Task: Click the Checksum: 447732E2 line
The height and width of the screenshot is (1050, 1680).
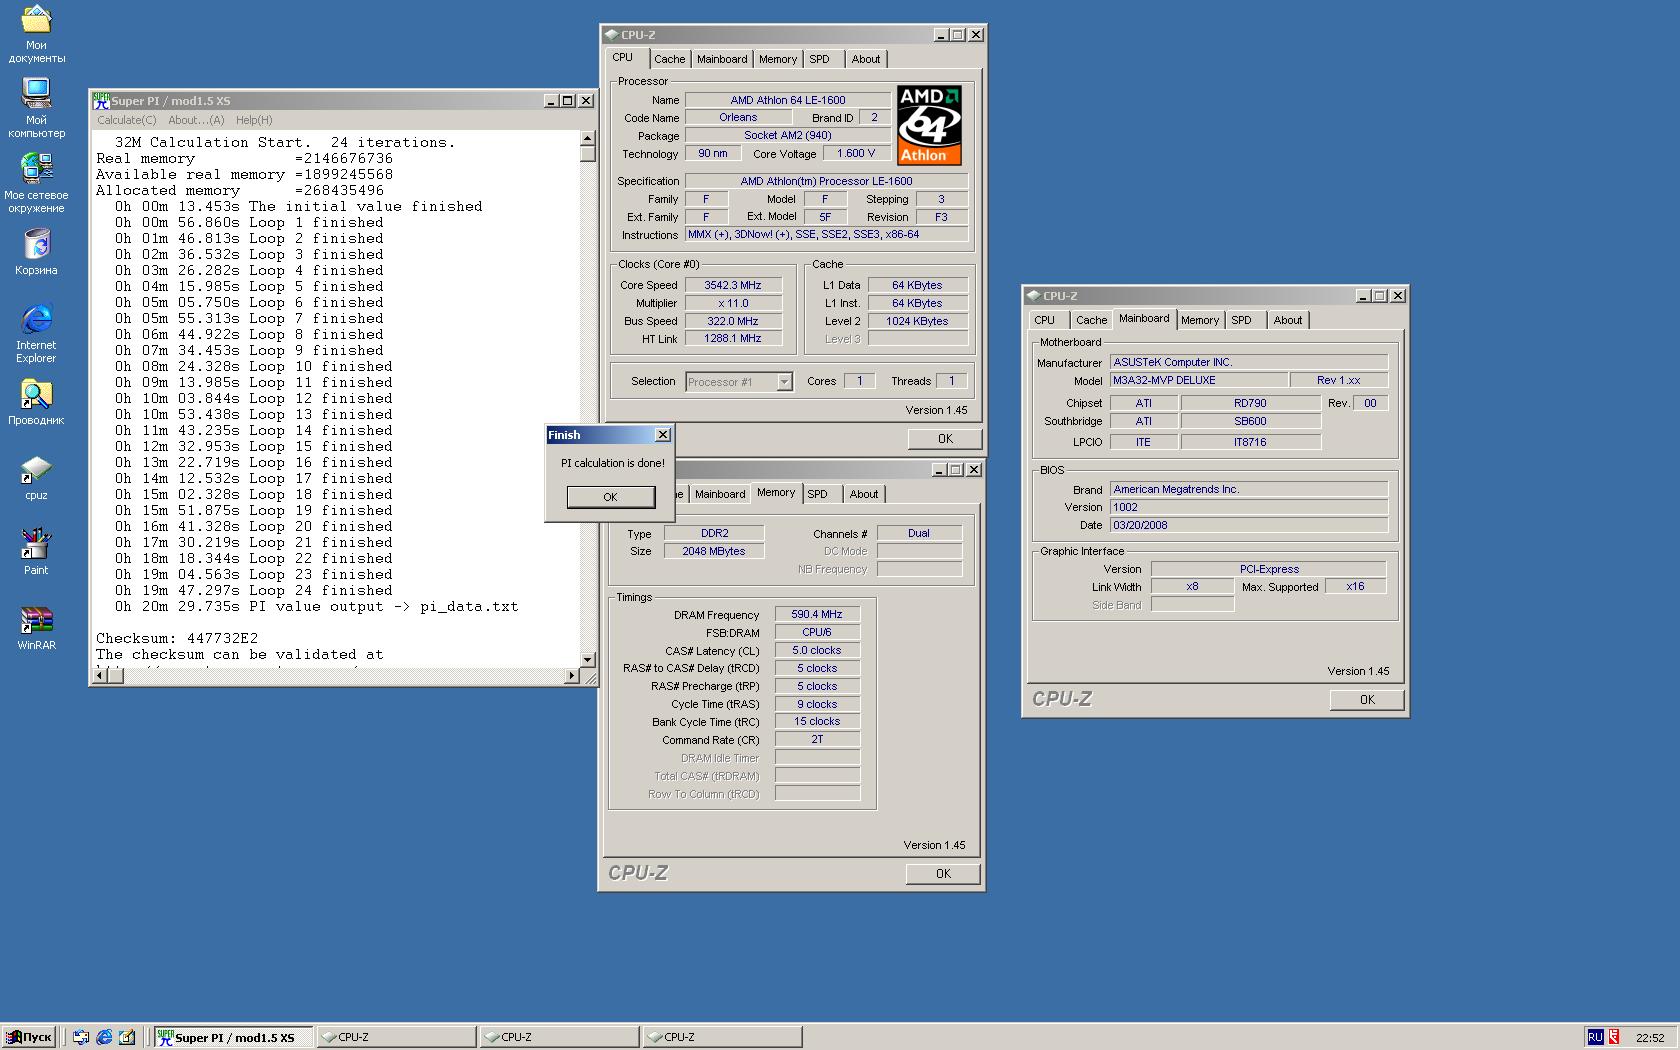Action: click(x=177, y=638)
